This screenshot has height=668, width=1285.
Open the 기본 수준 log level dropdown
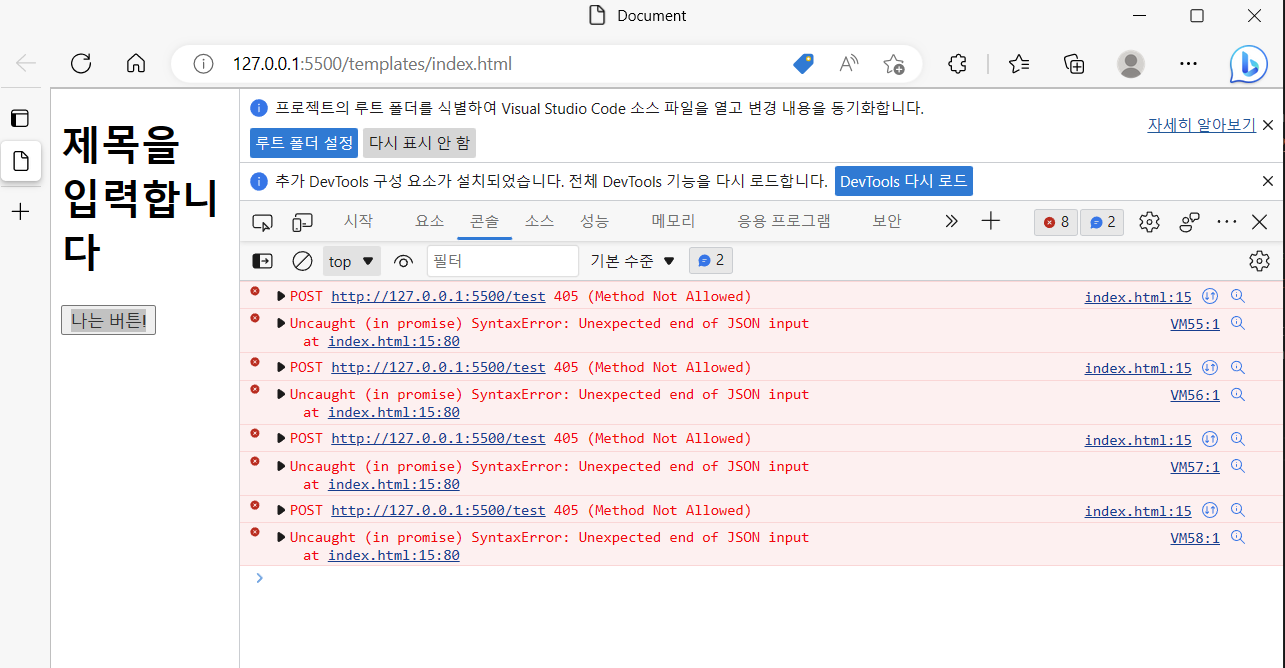point(633,261)
